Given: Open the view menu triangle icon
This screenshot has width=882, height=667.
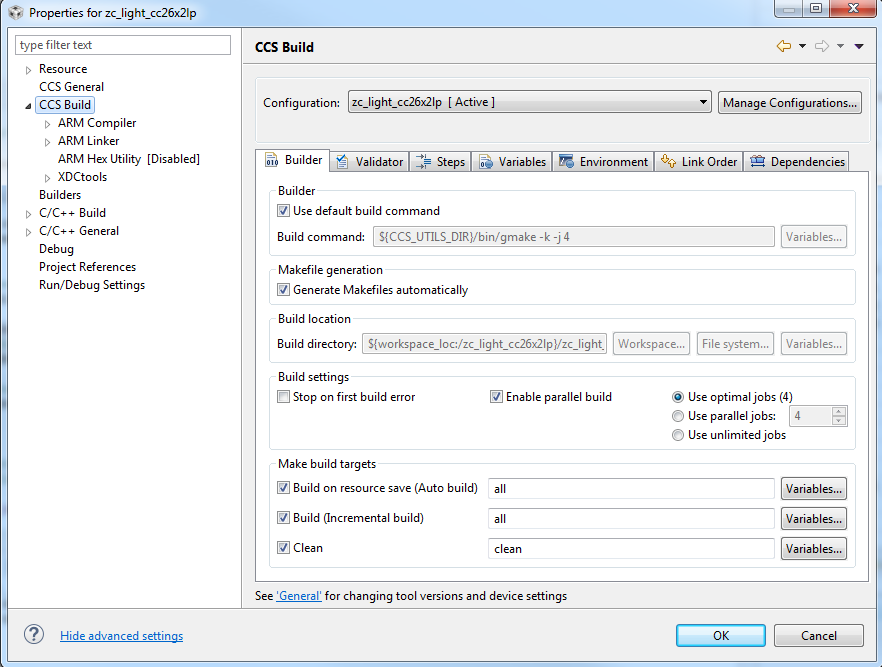Looking at the screenshot, I should [859, 47].
